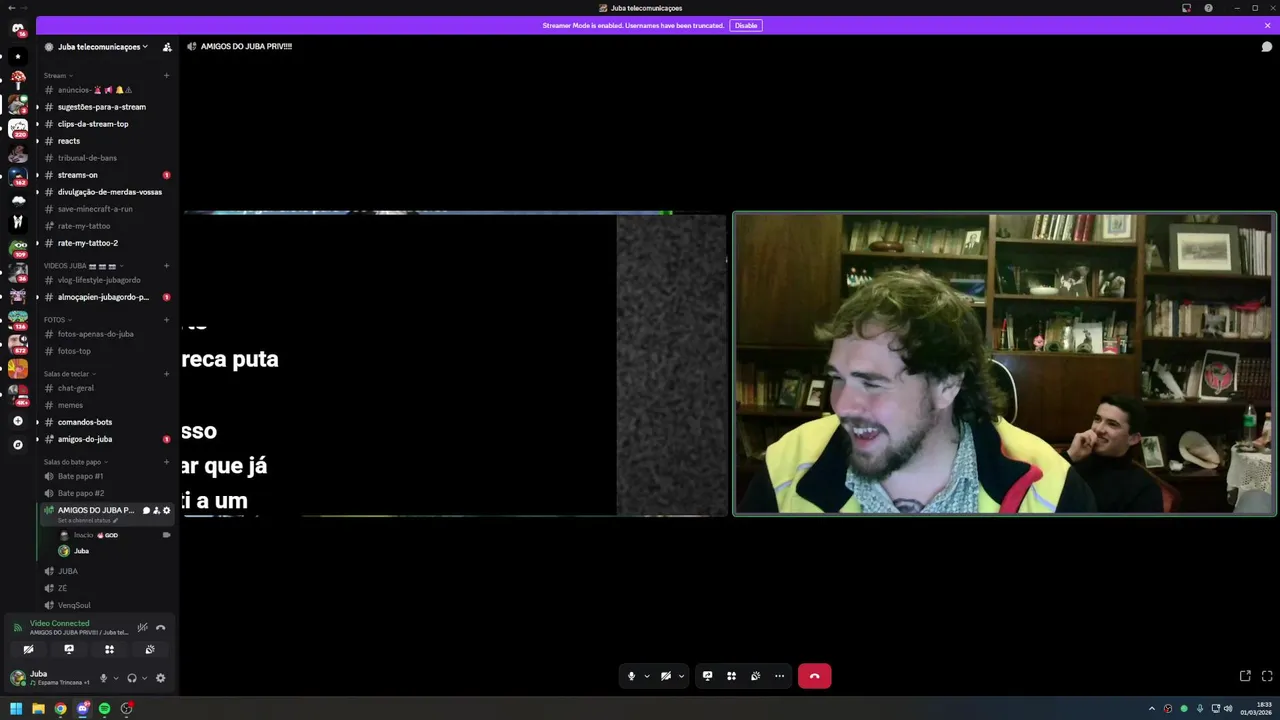The image size is (1280, 720).
Task: Click the Add a Server plus icon
Action: pos(18,421)
